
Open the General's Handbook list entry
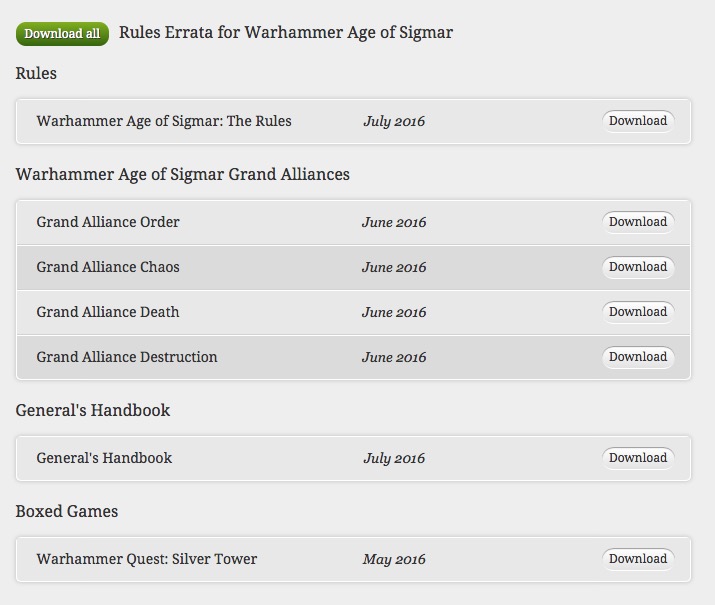pyautogui.click(x=104, y=458)
